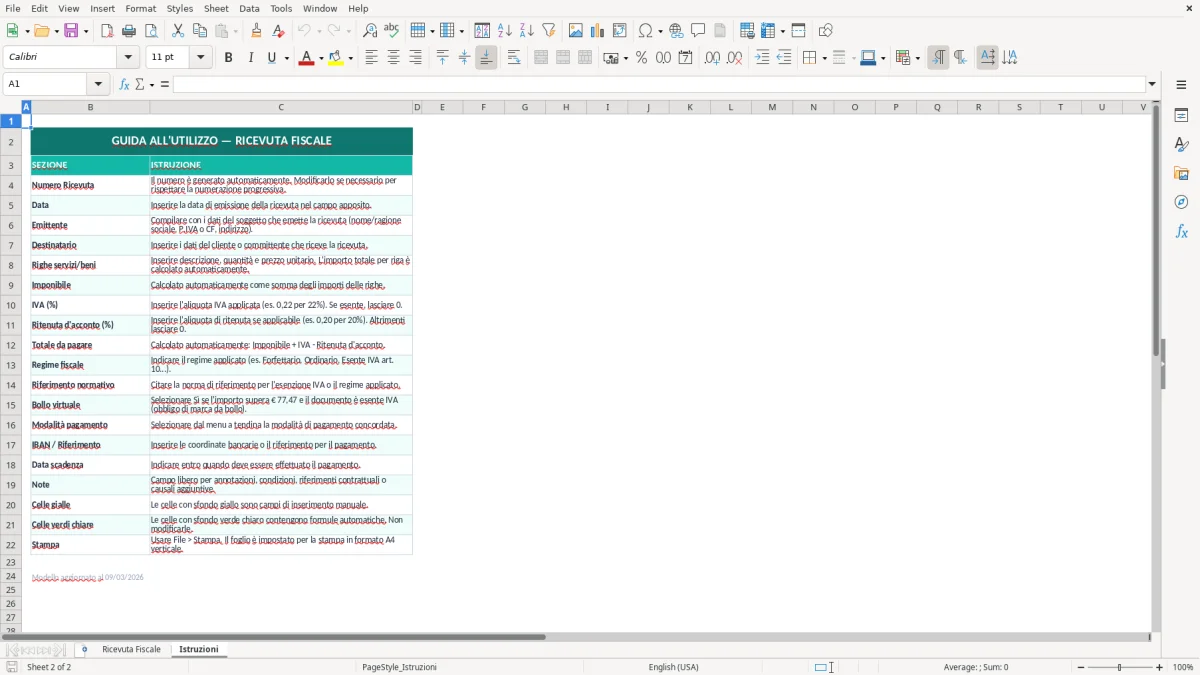The width and height of the screenshot is (1200, 675).
Task: Expand the Conditional Formatting dropdown arrow
Action: click(917, 58)
